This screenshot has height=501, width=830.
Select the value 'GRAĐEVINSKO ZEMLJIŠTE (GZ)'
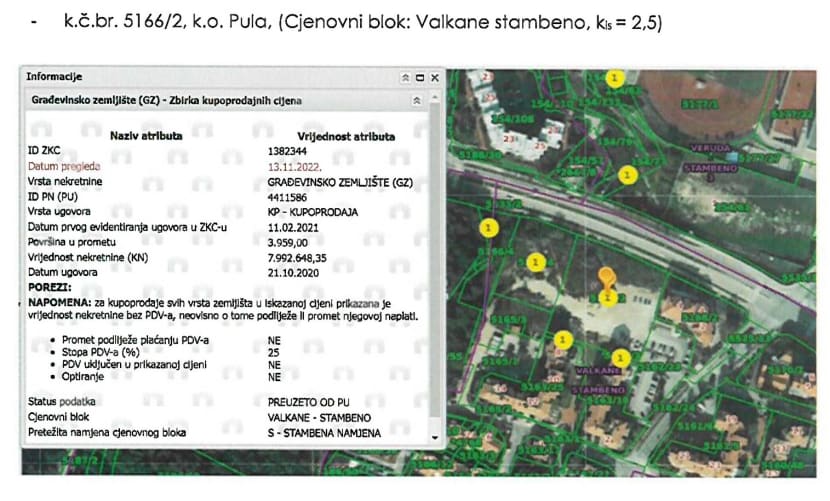340,183
